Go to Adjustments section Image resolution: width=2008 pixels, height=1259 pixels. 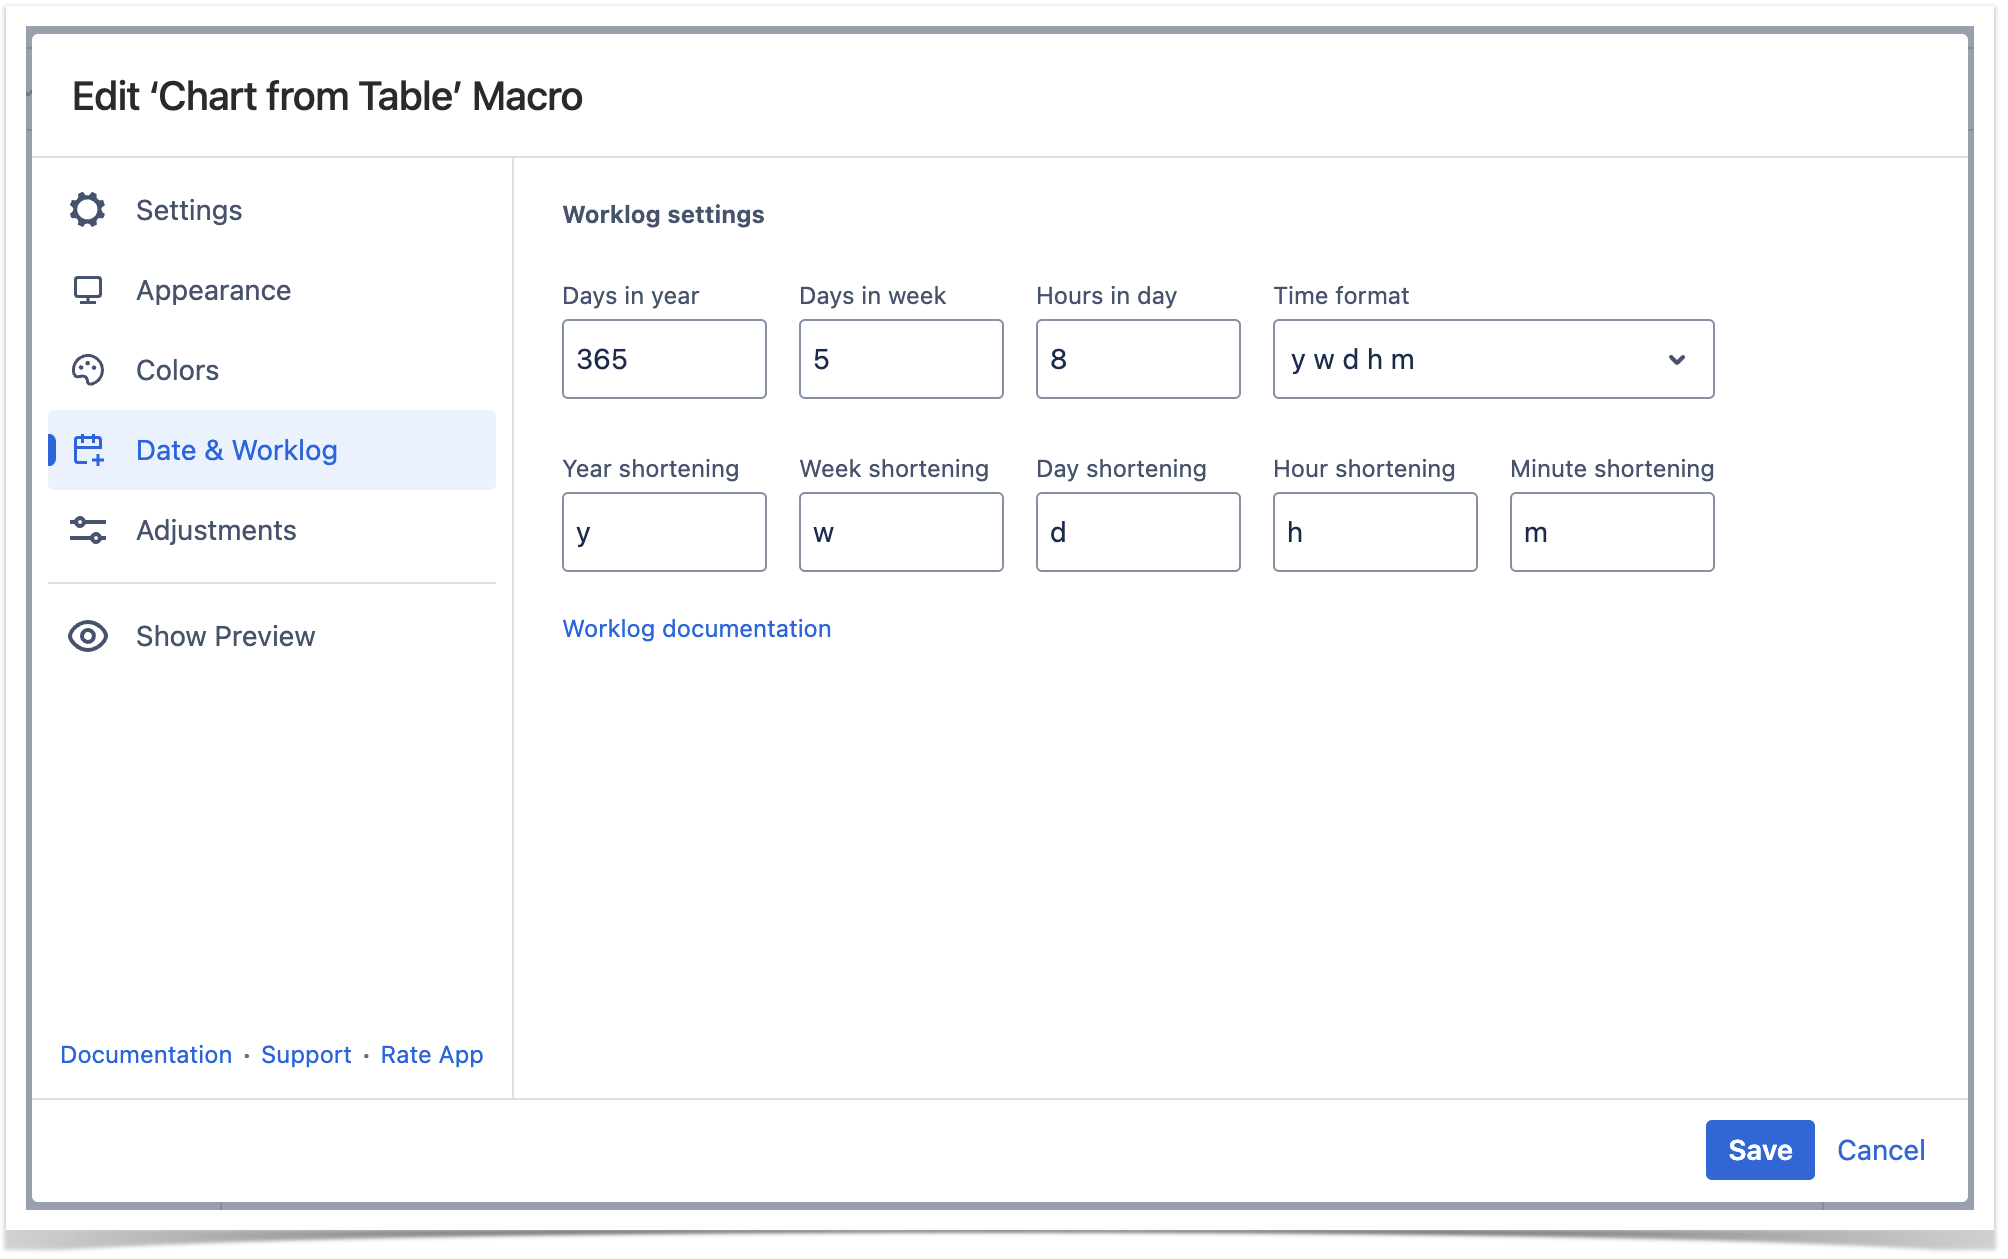pyautogui.click(x=216, y=530)
